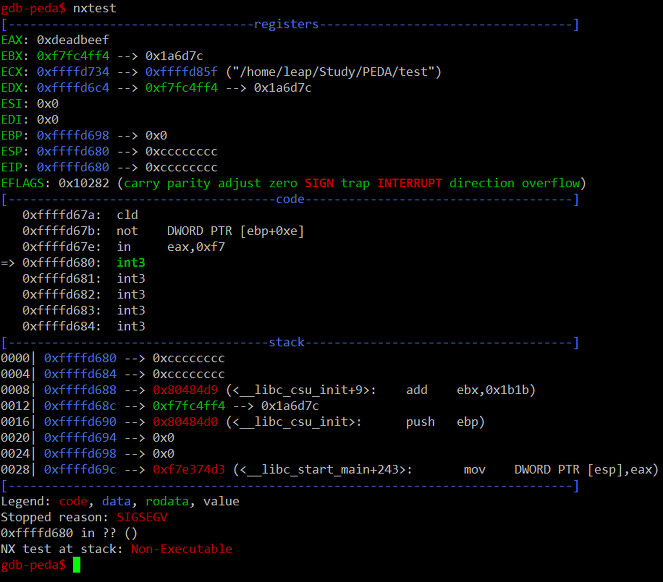Select the path string "/home/leap/Study/PEDA/test"

pos(333,72)
